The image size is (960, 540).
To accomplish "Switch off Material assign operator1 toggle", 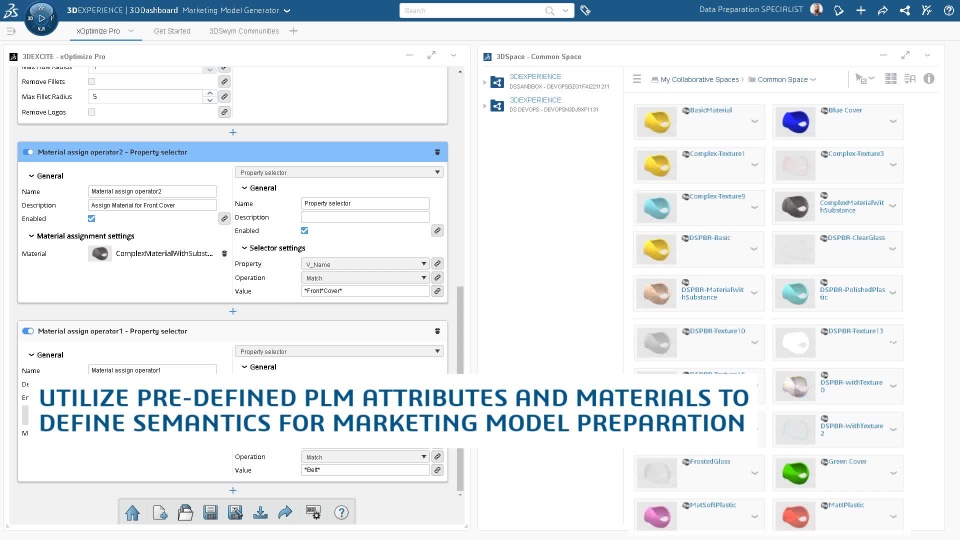I will [28, 331].
